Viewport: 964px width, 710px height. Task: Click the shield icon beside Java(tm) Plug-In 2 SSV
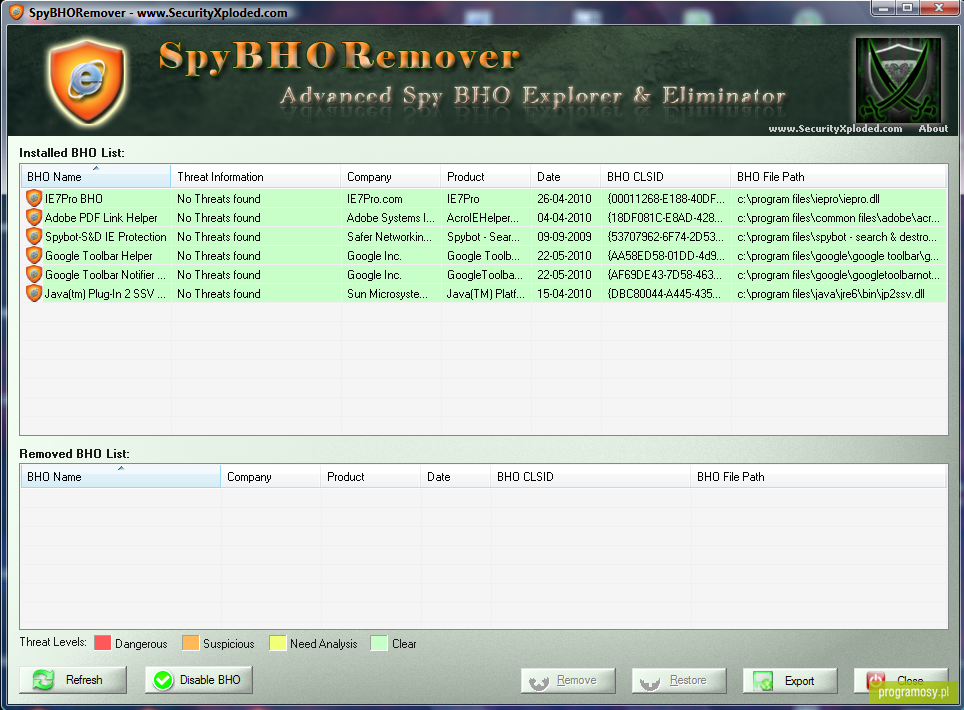click(x=34, y=294)
